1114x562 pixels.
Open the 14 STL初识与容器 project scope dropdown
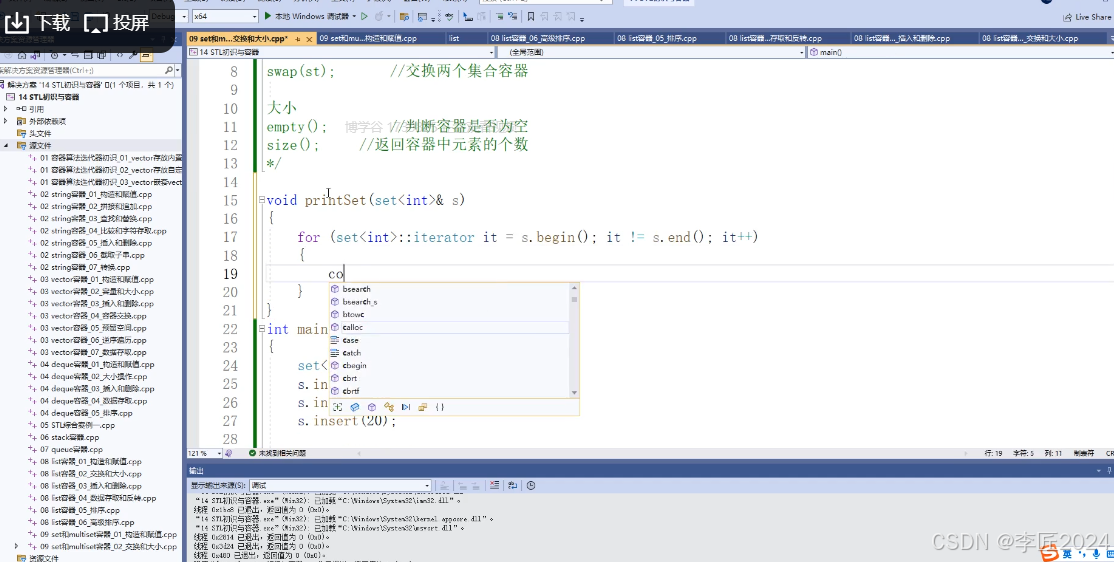(341, 53)
